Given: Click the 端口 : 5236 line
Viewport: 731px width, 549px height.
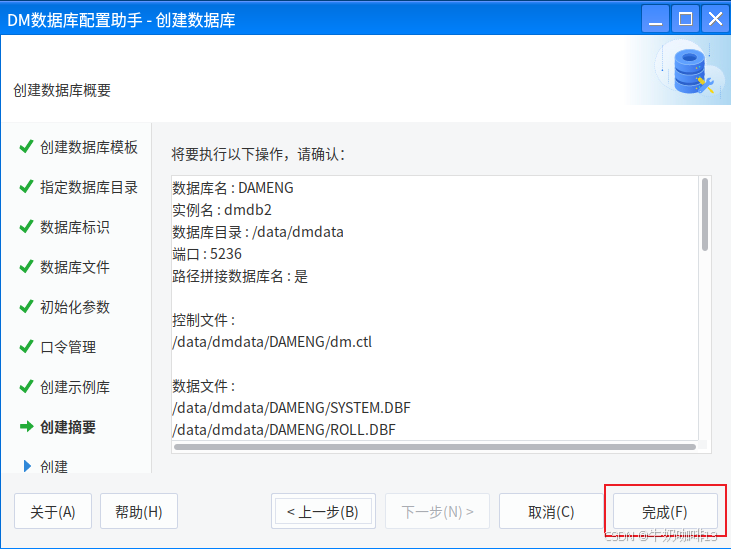Looking at the screenshot, I should click(207, 254).
